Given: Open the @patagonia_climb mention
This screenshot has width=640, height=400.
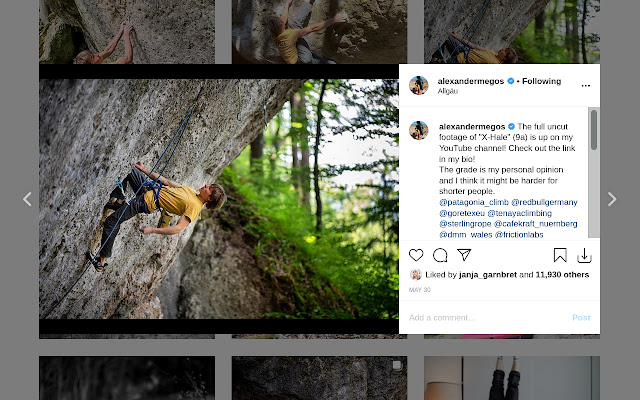Looking at the screenshot, I should coord(473,202).
